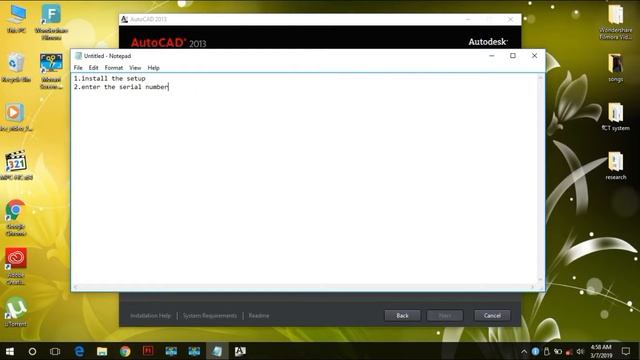Viewport: 640px width, 360px height.
Task: Open Google Chrome from the taskbar
Action: tap(125, 351)
